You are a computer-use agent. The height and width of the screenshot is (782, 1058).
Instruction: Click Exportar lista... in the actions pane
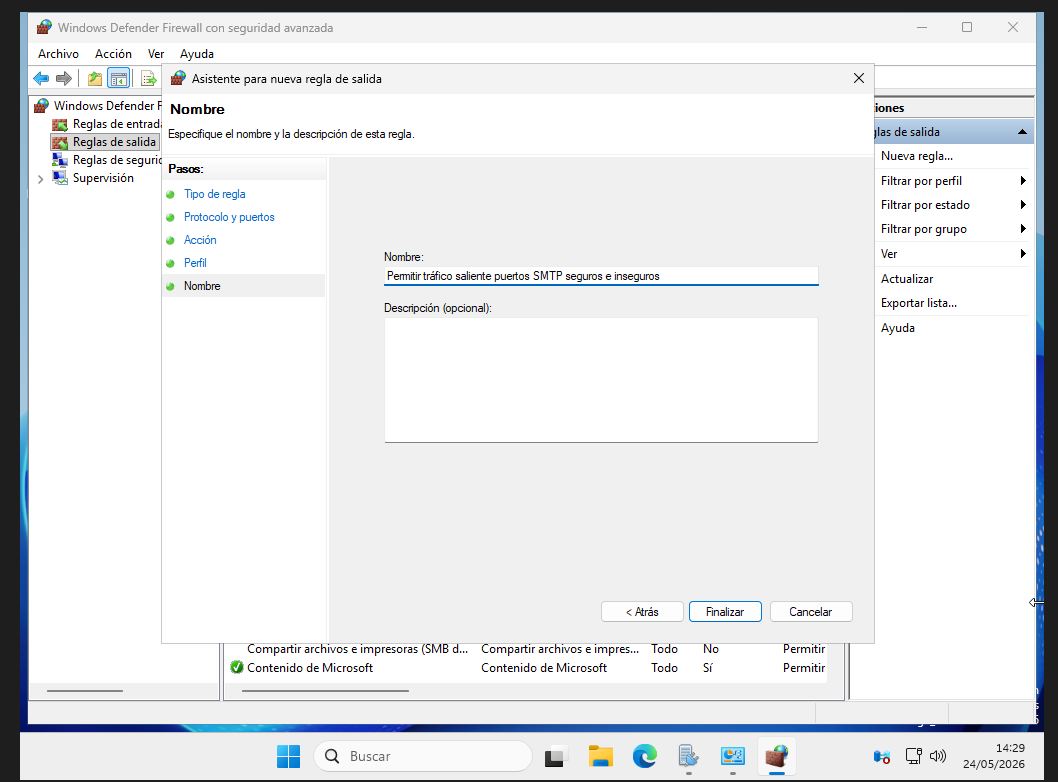(x=918, y=303)
